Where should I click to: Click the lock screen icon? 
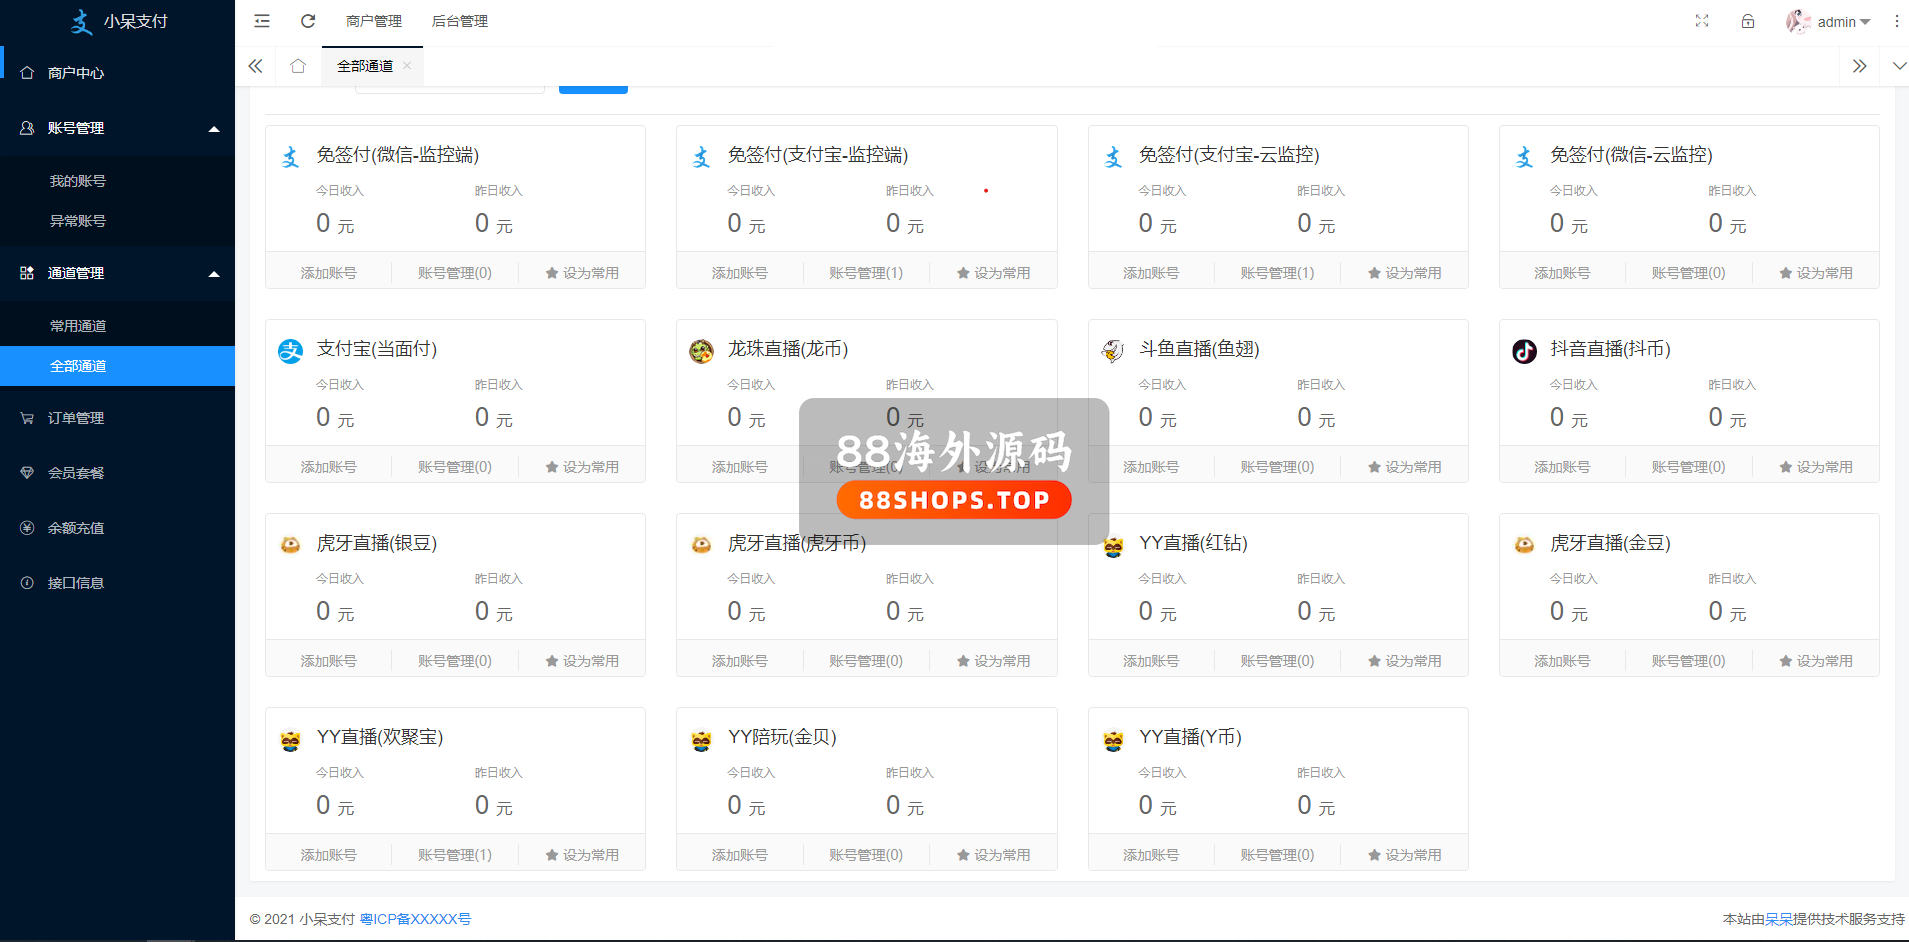coord(1748,21)
